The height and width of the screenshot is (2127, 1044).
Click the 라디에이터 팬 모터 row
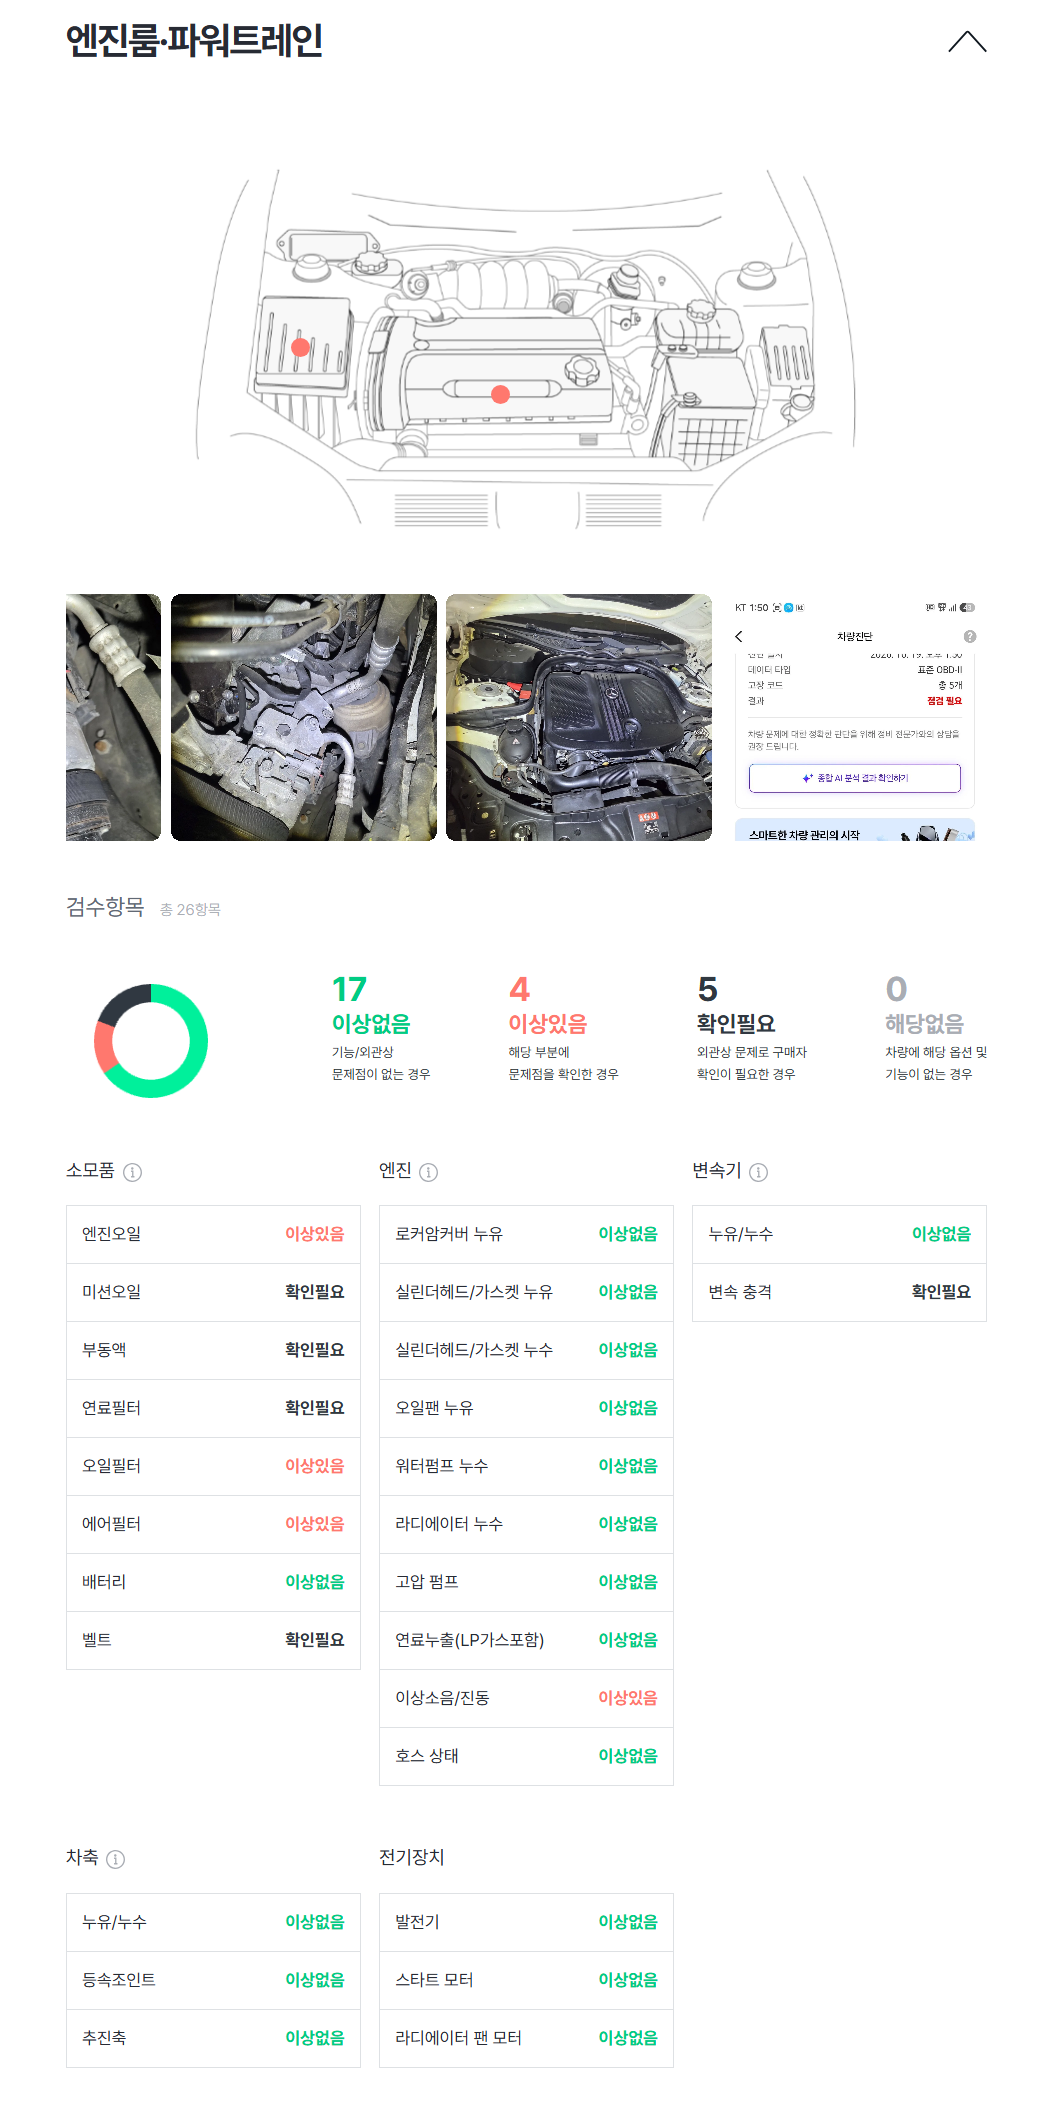coord(526,2038)
